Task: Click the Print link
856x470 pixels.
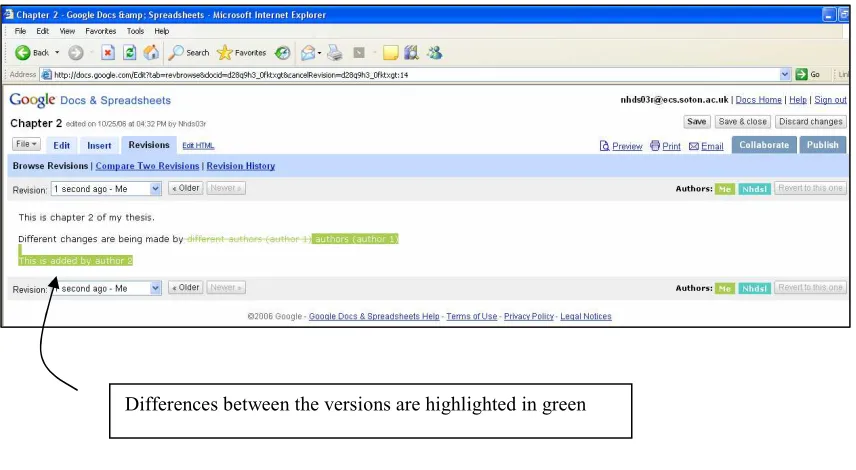Action: pos(671,146)
